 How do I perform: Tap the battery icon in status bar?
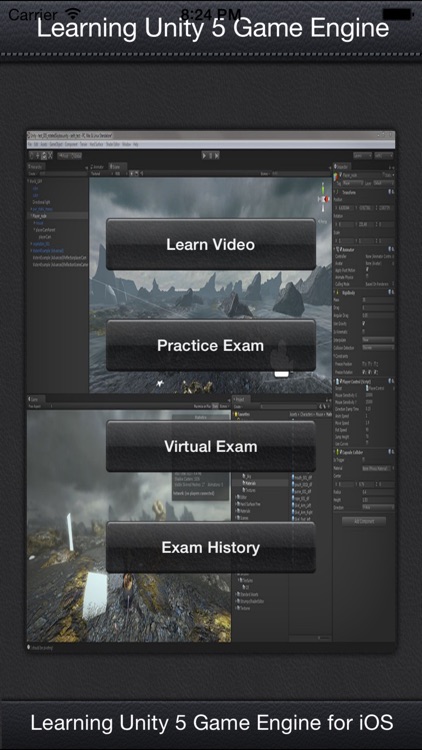click(398, 13)
